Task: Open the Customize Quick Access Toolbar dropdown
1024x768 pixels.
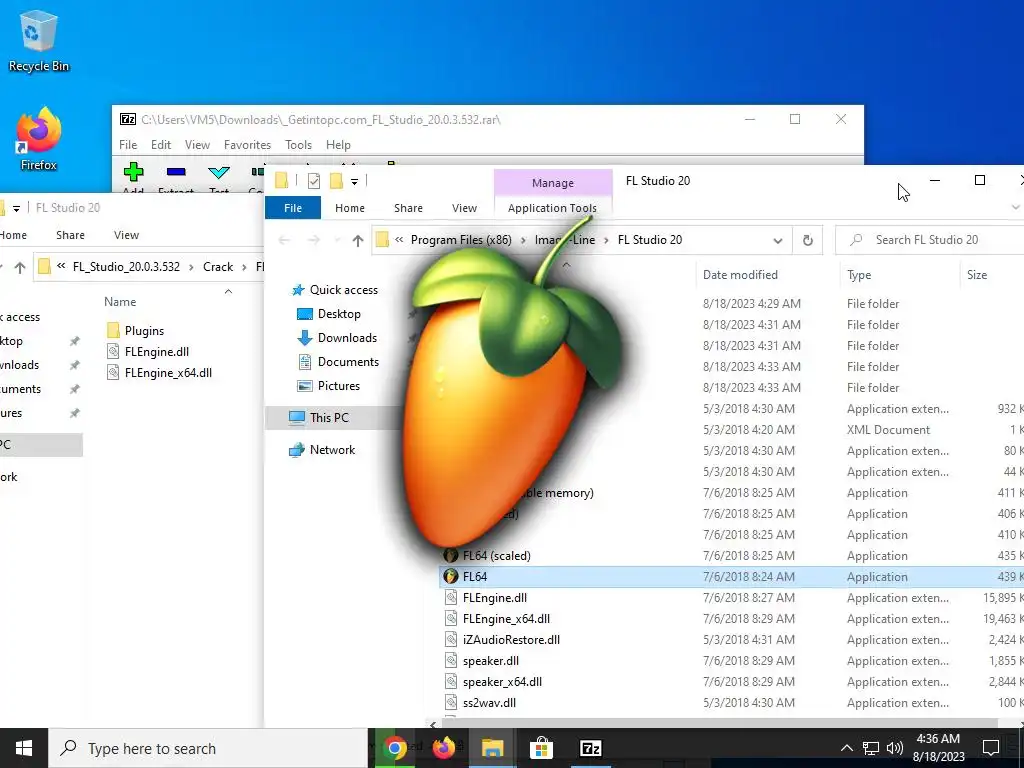Action: pyautogui.click(x=354, y=182)
